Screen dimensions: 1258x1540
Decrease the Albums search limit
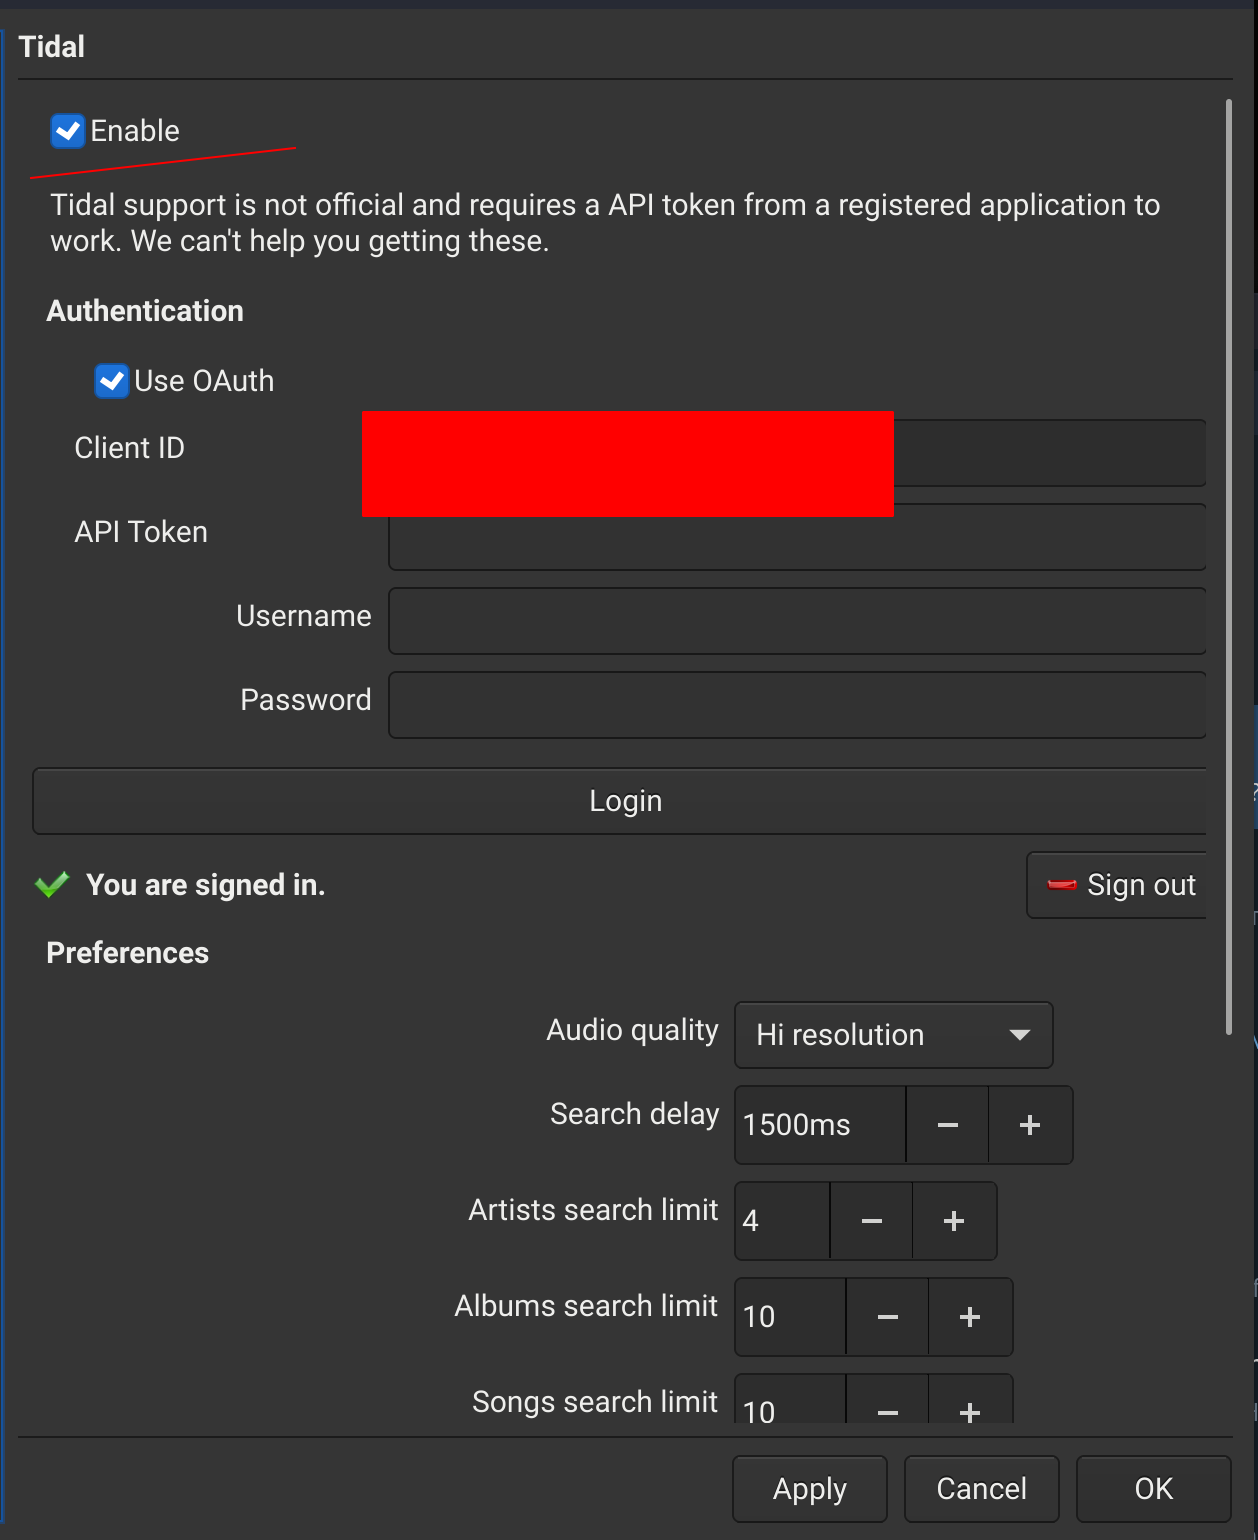point(888,1317)
